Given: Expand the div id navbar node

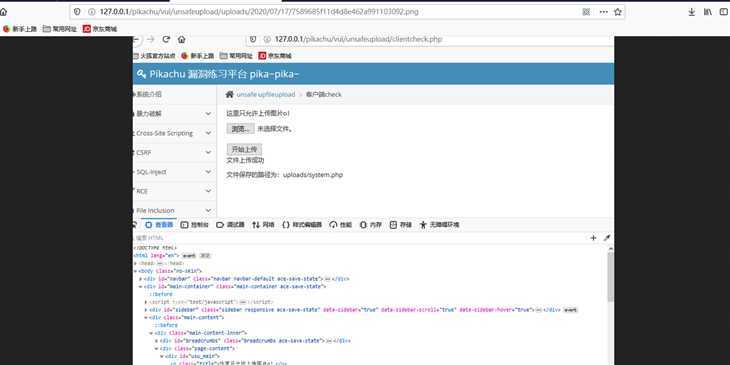Looking at the screenshot, I should [x=141, y=279].
